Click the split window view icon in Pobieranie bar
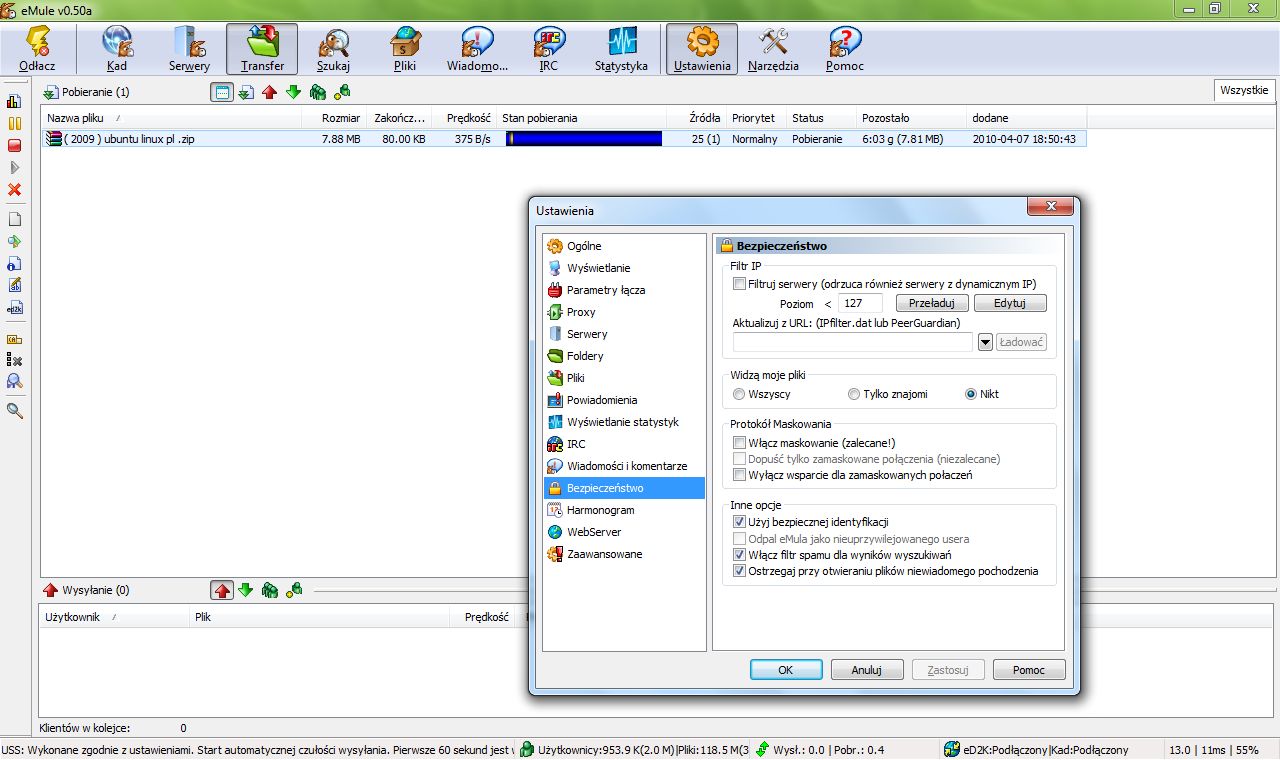This screenshot has width=1280, height=760. pyautogui.click(x=222, y=92)
